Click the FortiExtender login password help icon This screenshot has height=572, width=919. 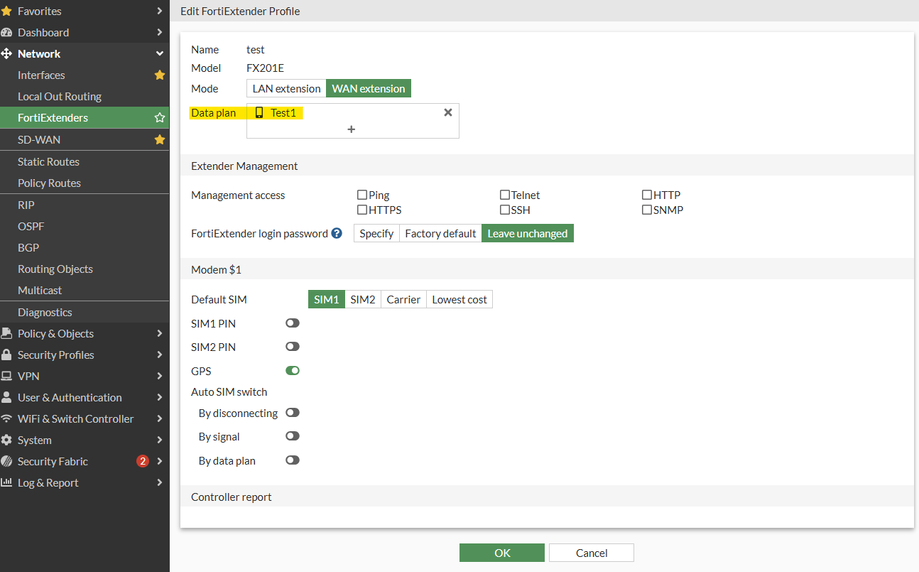(x=336, y=233)
